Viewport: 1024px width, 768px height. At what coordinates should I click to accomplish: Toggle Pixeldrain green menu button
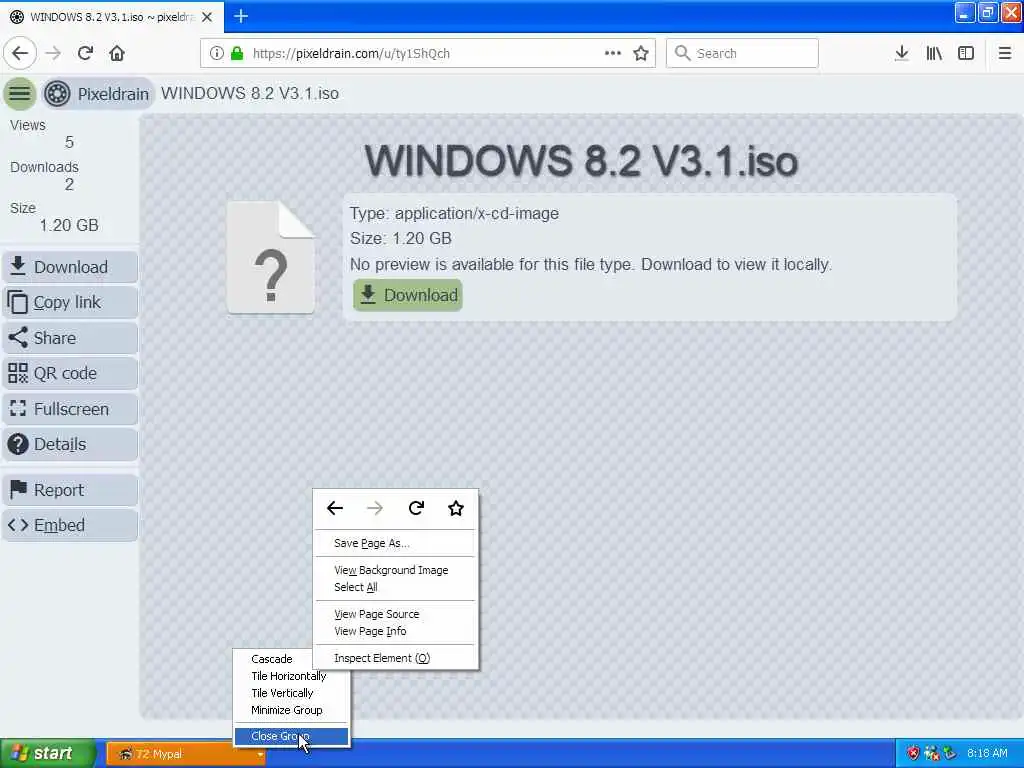(20, 93)
